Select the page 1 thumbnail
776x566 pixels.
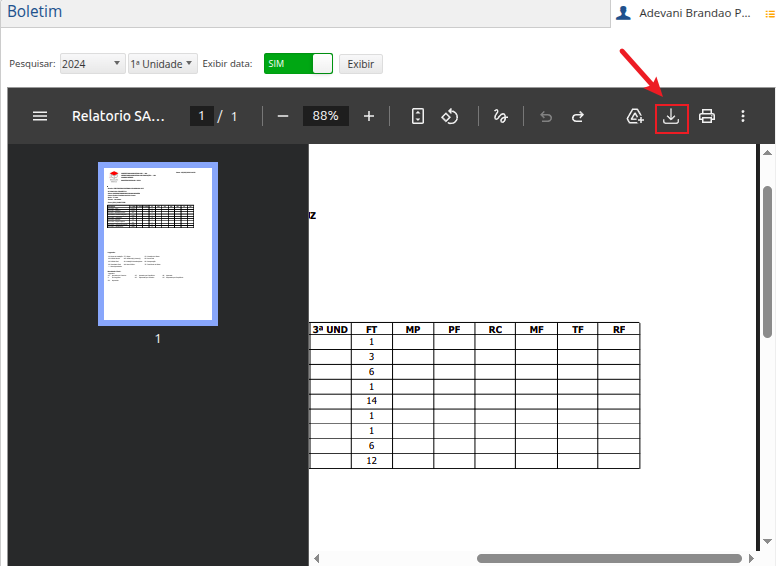pos(158,244)
